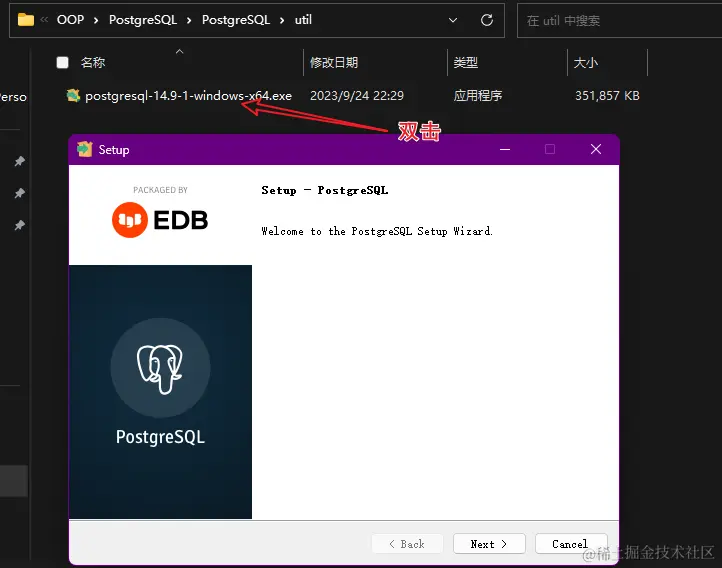Click the second pin icon in sidebar
This screenshot has height=568, width=722.
click(19, 193)
